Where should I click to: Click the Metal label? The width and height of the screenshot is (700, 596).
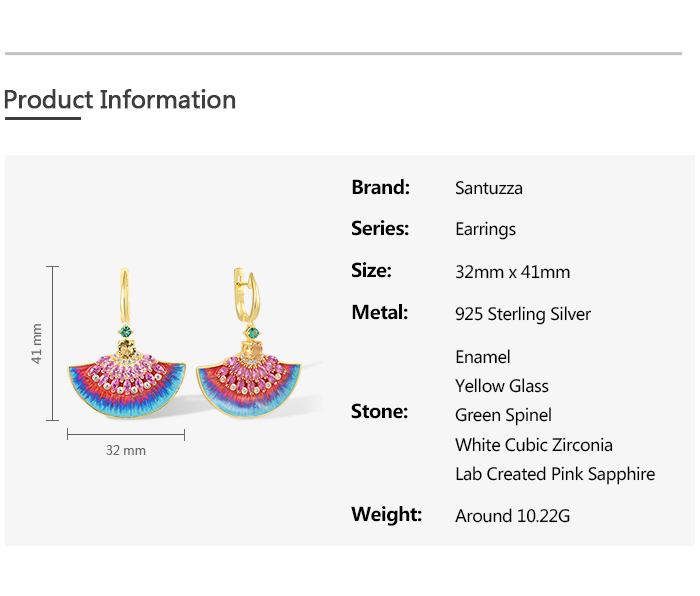click(x=379, y=312)
